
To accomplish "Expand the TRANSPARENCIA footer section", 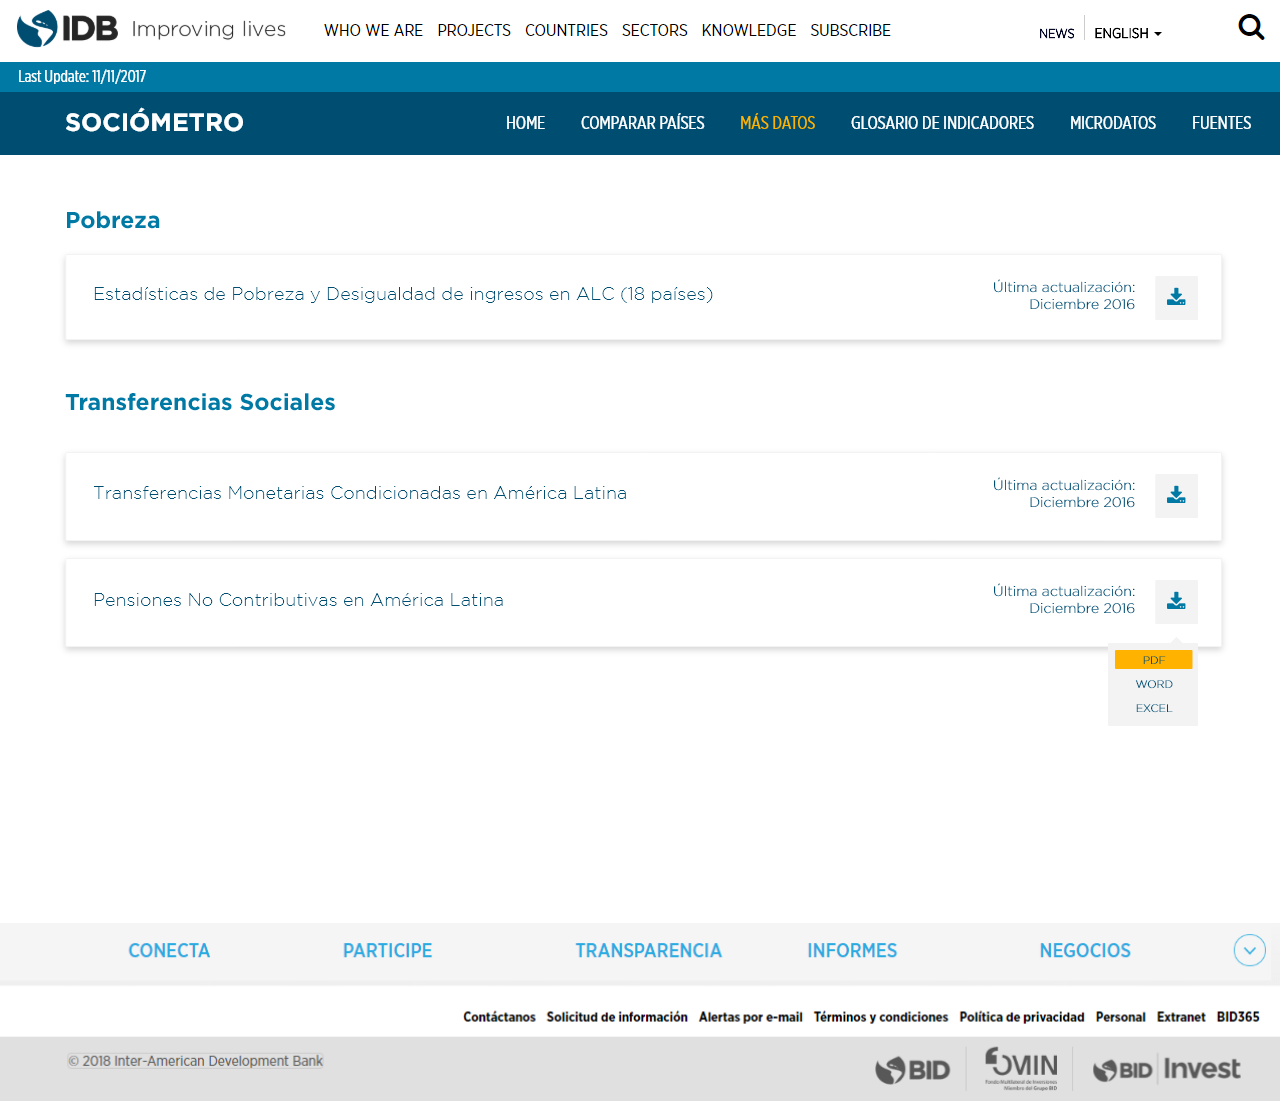I will click(x=648, y=950).
